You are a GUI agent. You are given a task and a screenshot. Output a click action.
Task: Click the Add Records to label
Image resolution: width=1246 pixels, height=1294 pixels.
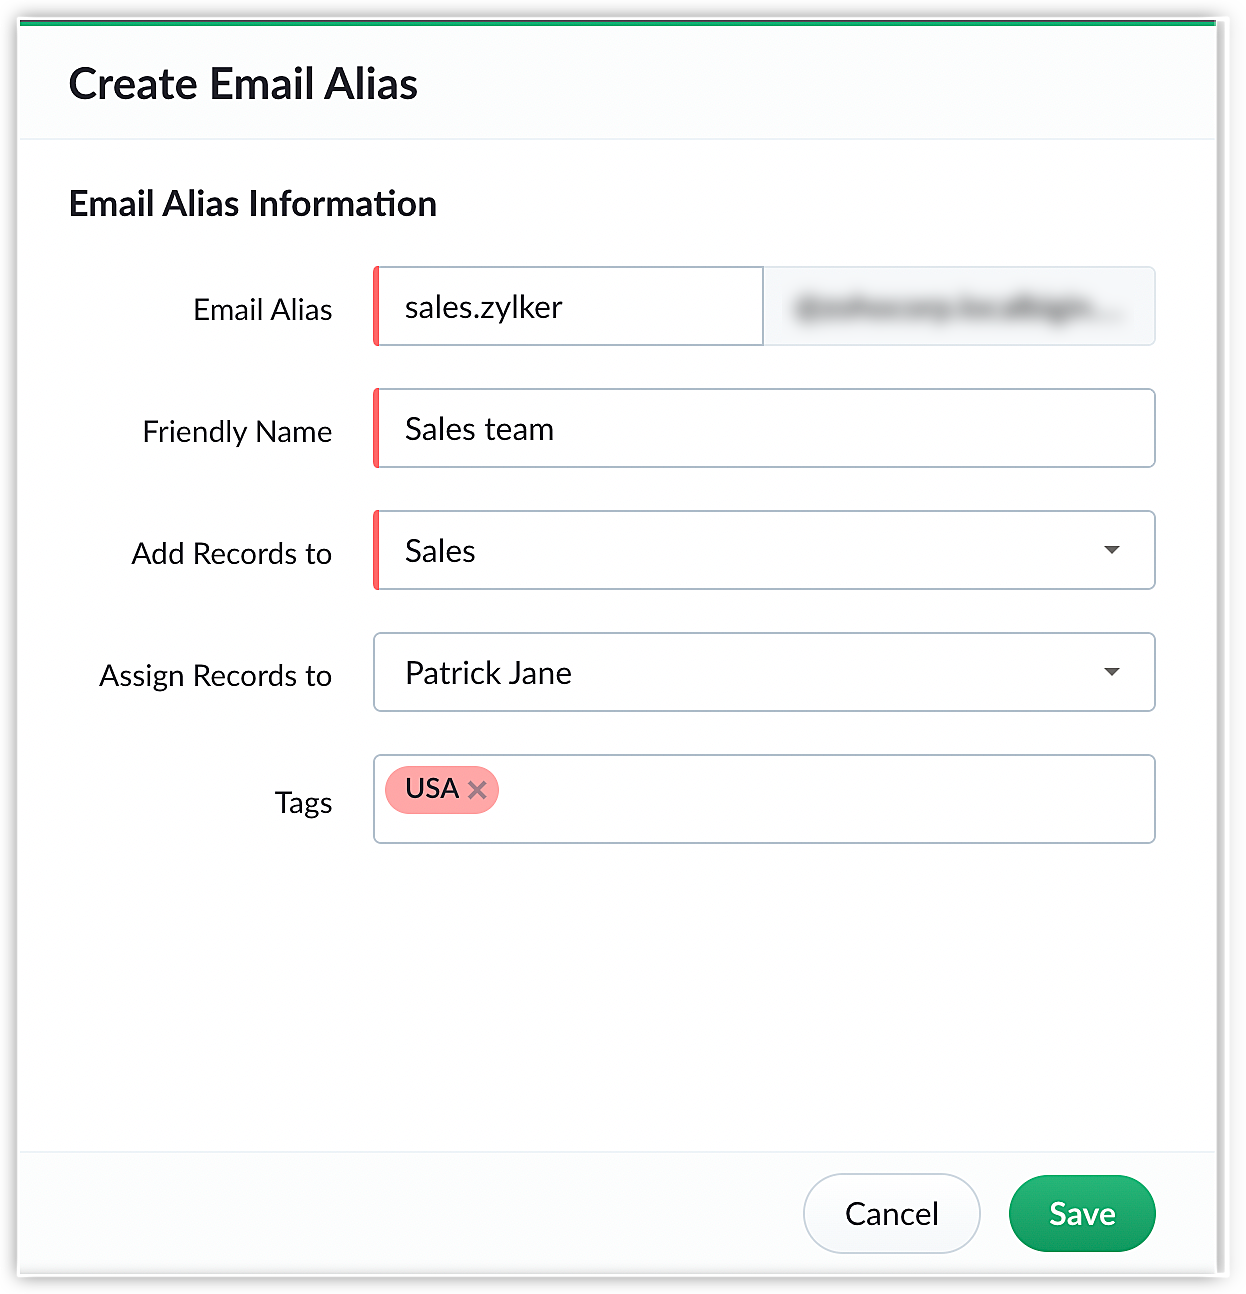pos(232,554)
